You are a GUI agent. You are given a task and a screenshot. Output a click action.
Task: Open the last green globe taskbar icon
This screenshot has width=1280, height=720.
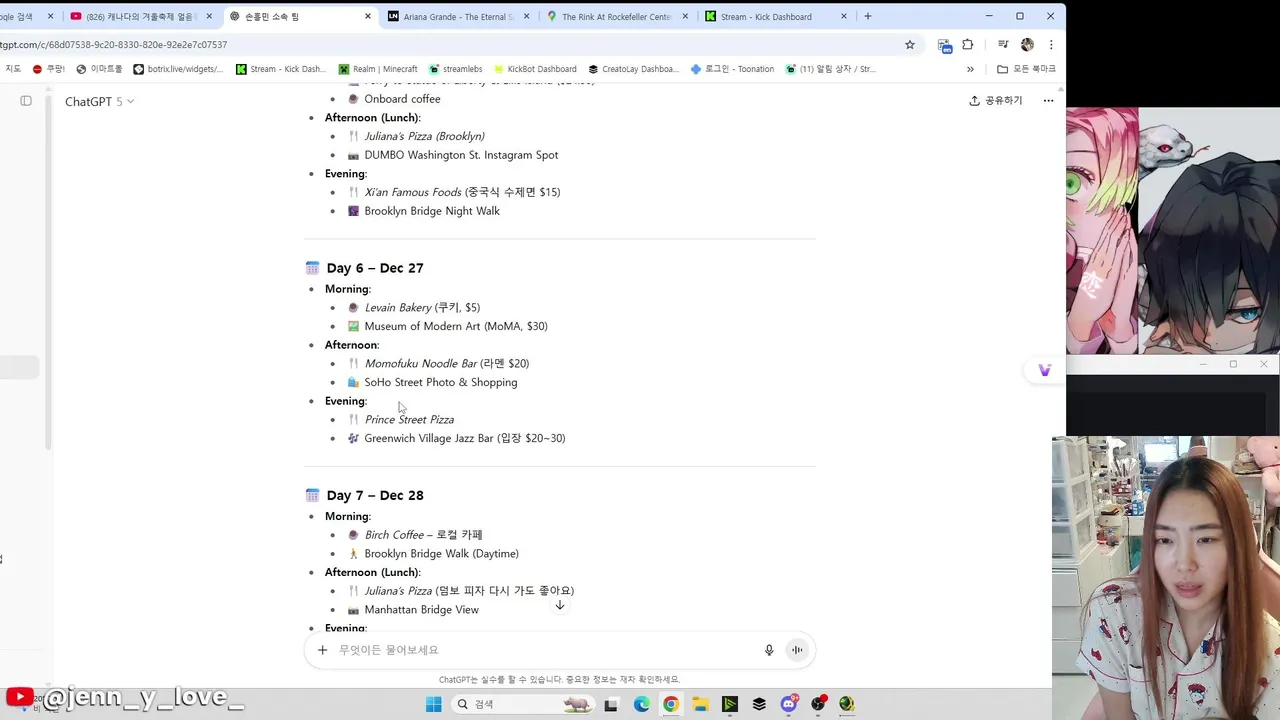pyautogui.click(x=847, y=704)
